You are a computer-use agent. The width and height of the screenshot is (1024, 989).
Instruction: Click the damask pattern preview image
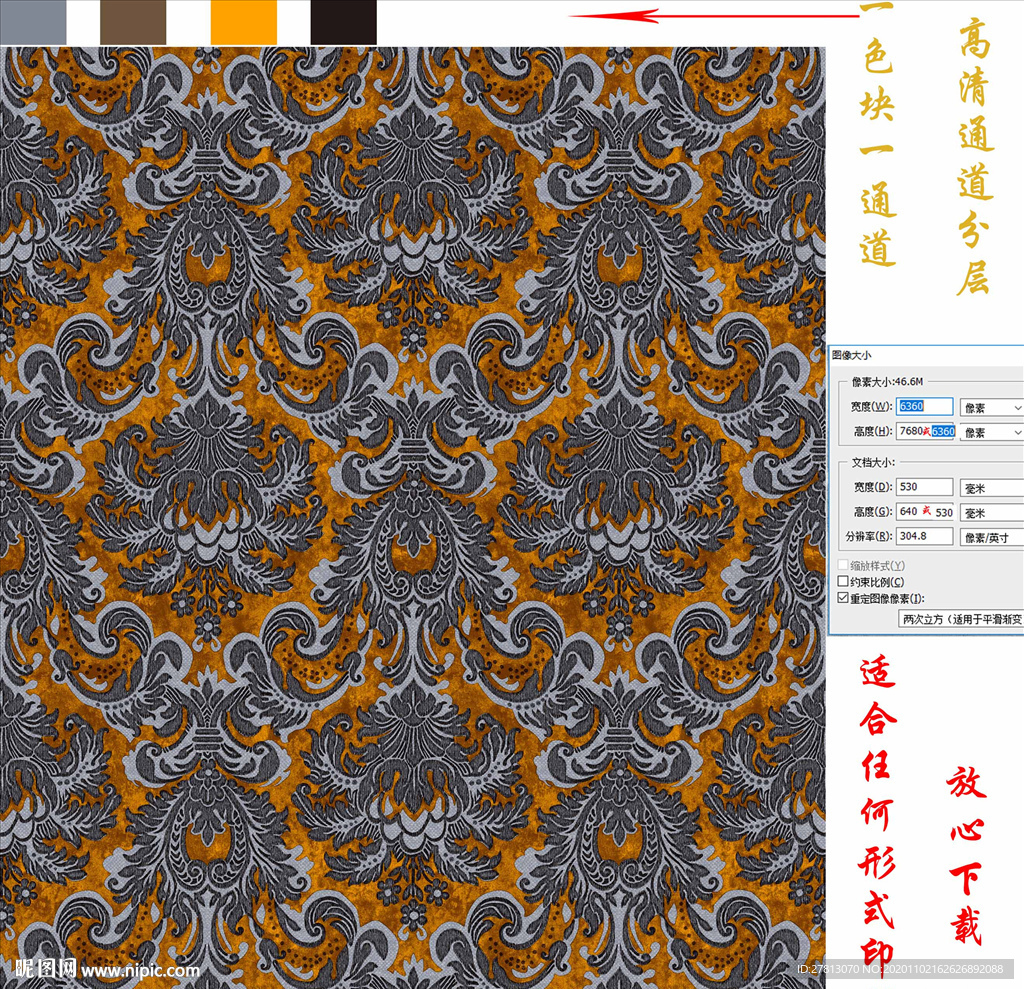tap(413, 517)
